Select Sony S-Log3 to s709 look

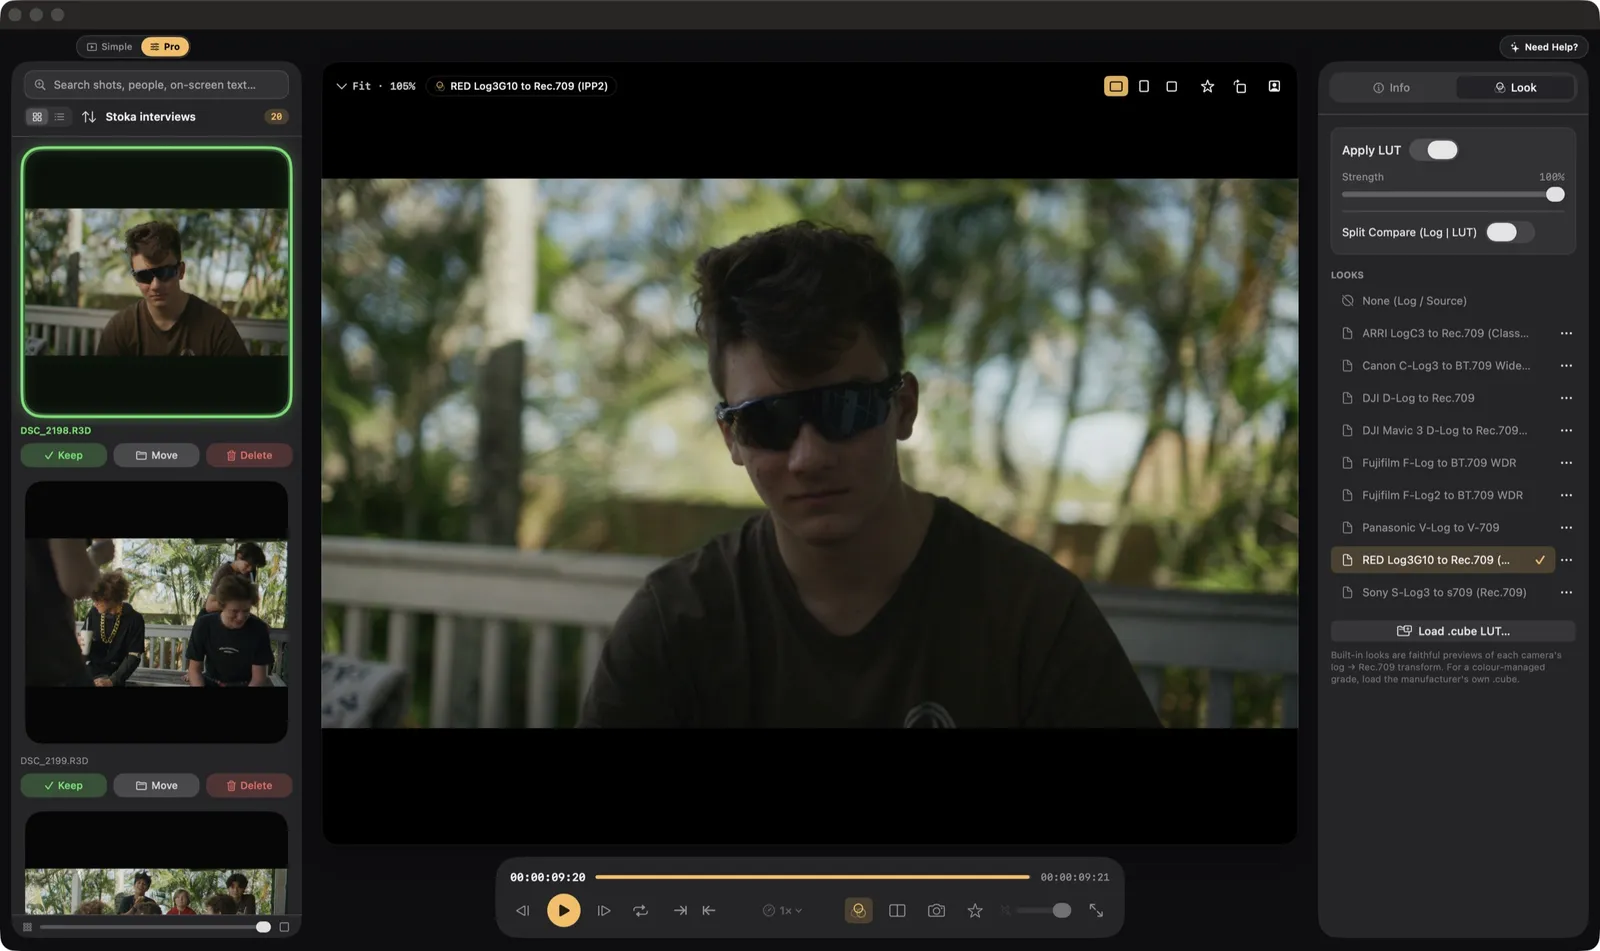pyautogui.click(x=1442, y=593)
